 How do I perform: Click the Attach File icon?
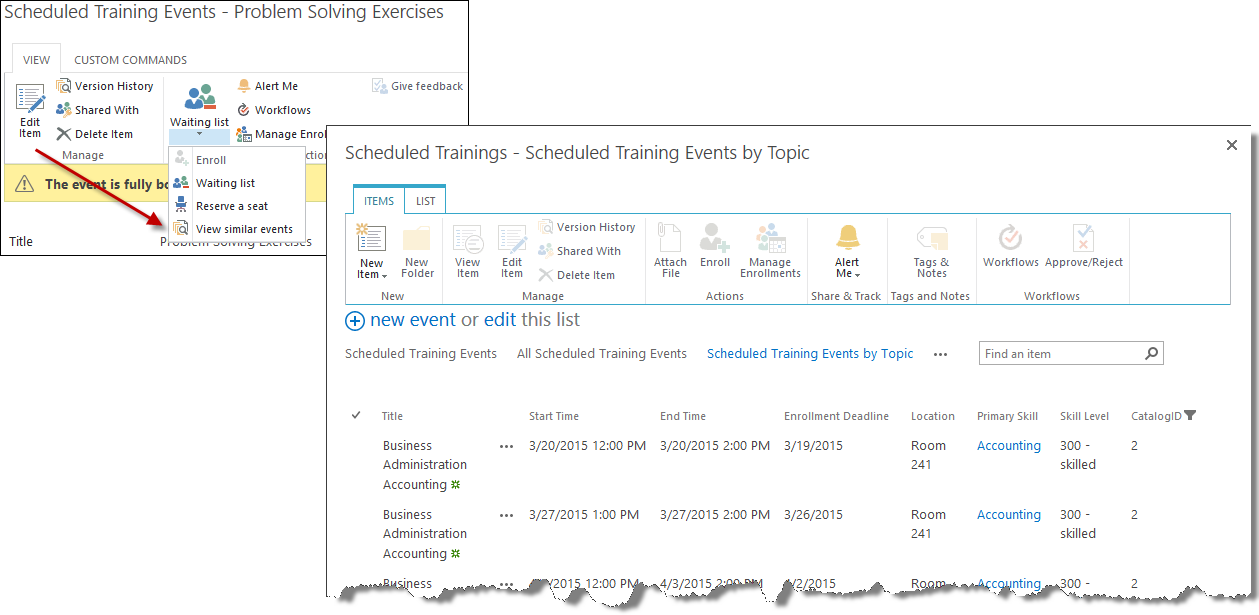pos(670,240)
